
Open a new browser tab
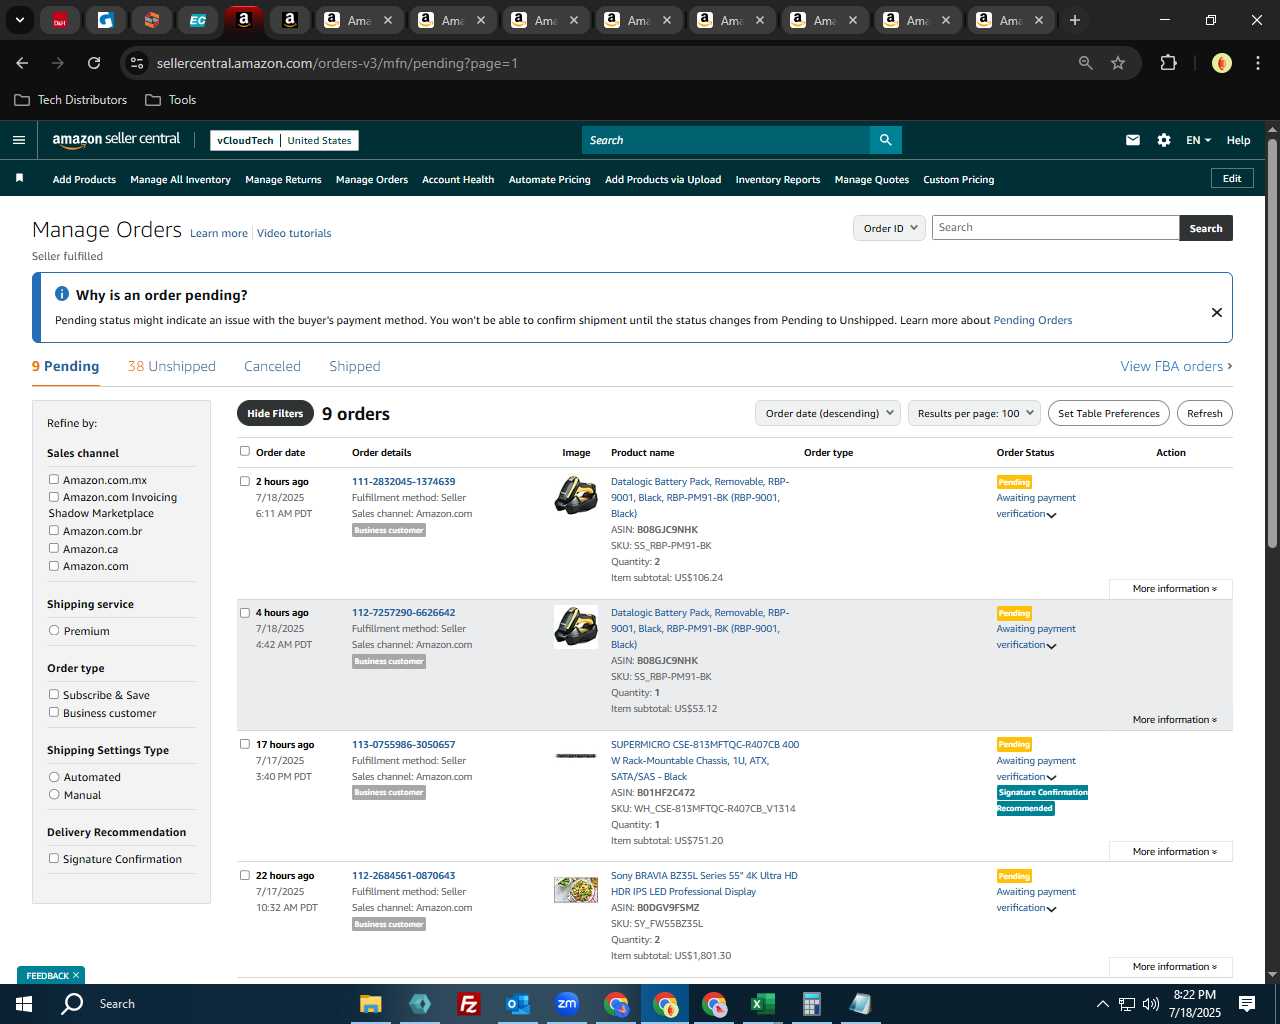1074,20
